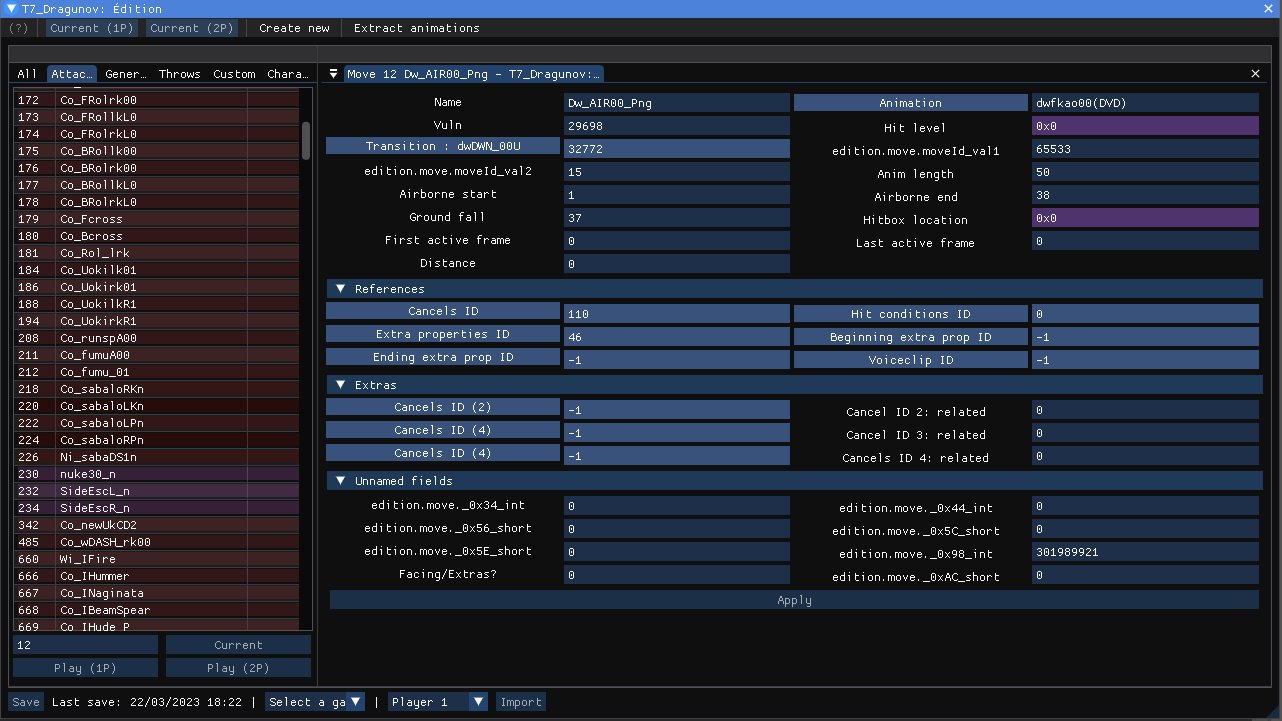Open the Extra properties ID button
Screen dimensions: 1282x721
click(443, 334)
